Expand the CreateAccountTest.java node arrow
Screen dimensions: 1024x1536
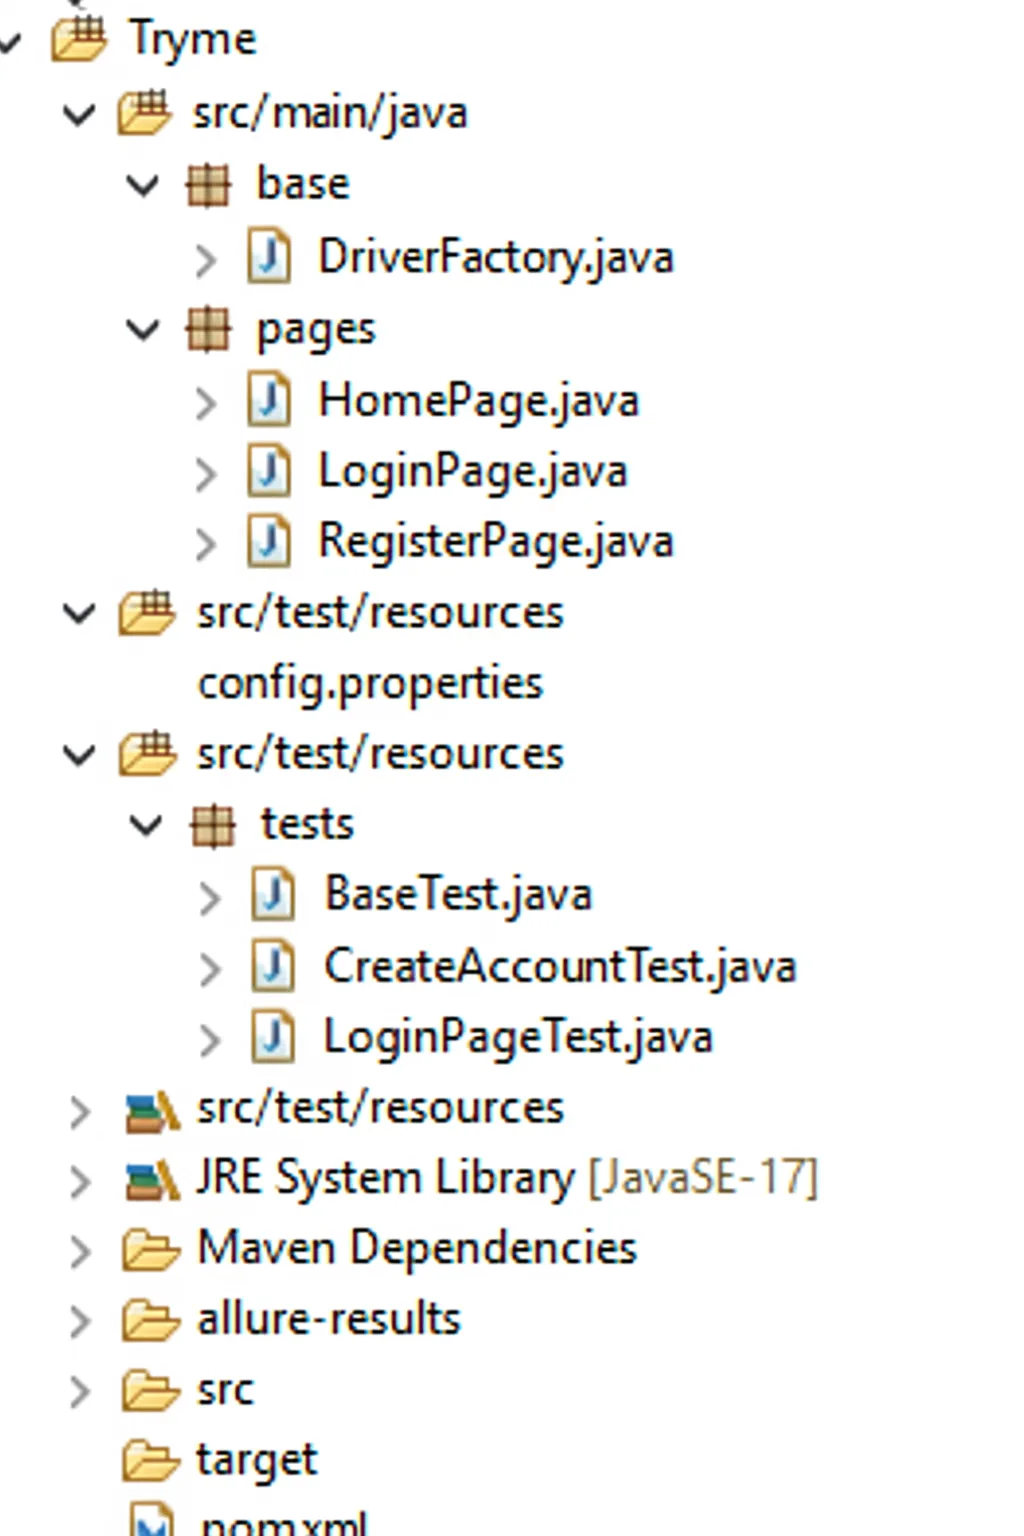(x=209, y=969)
